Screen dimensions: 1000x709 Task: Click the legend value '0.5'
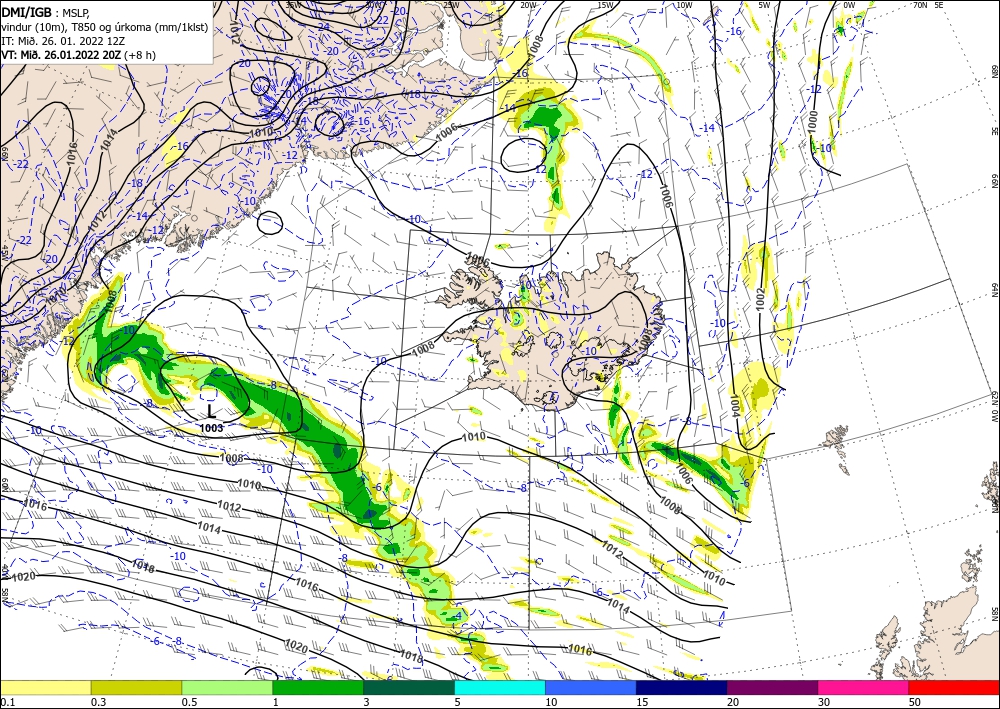[189, 702]
